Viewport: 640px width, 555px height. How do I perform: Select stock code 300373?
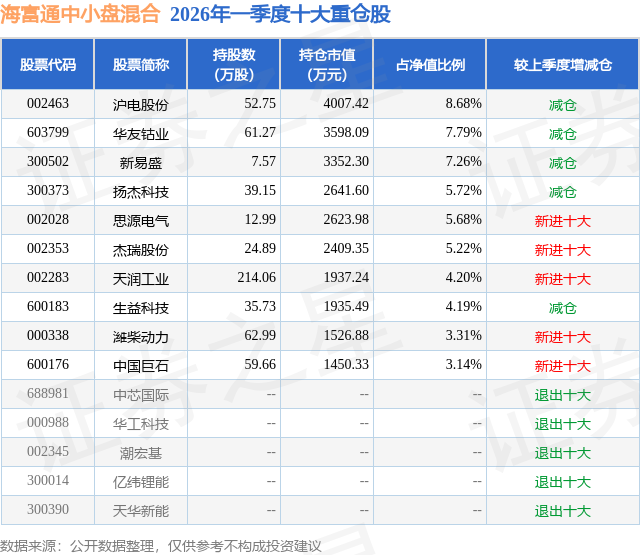48,191
